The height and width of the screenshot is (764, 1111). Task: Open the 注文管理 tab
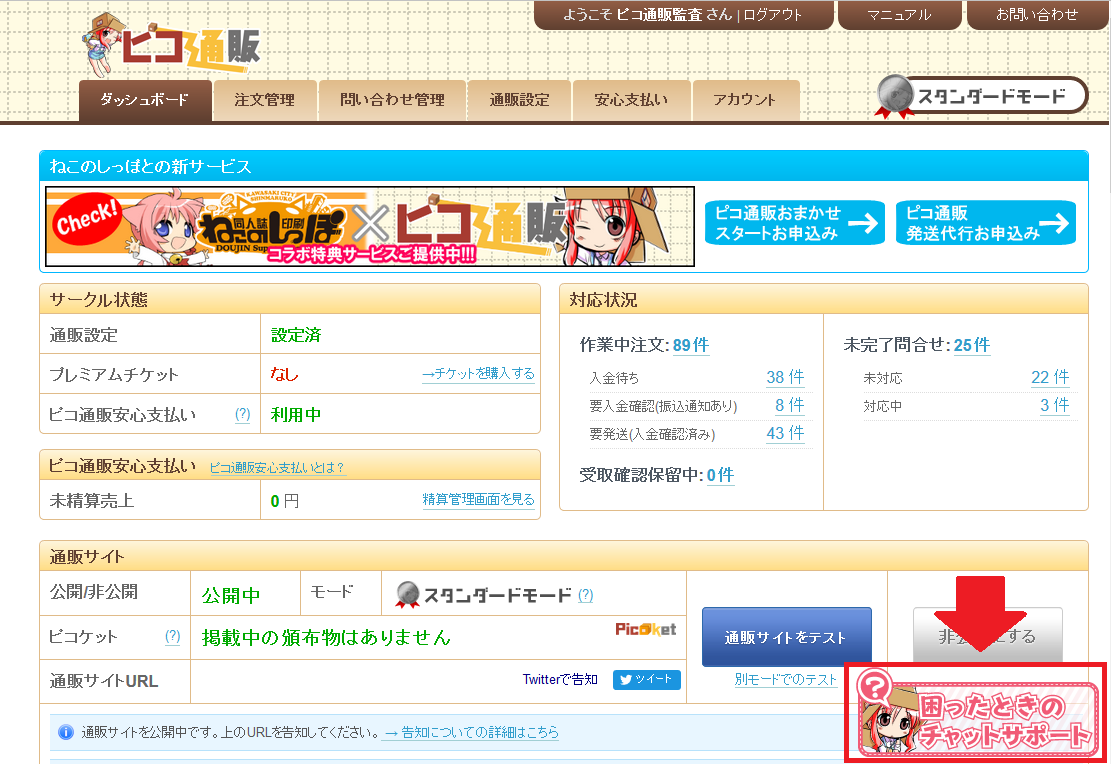(264, 100)
